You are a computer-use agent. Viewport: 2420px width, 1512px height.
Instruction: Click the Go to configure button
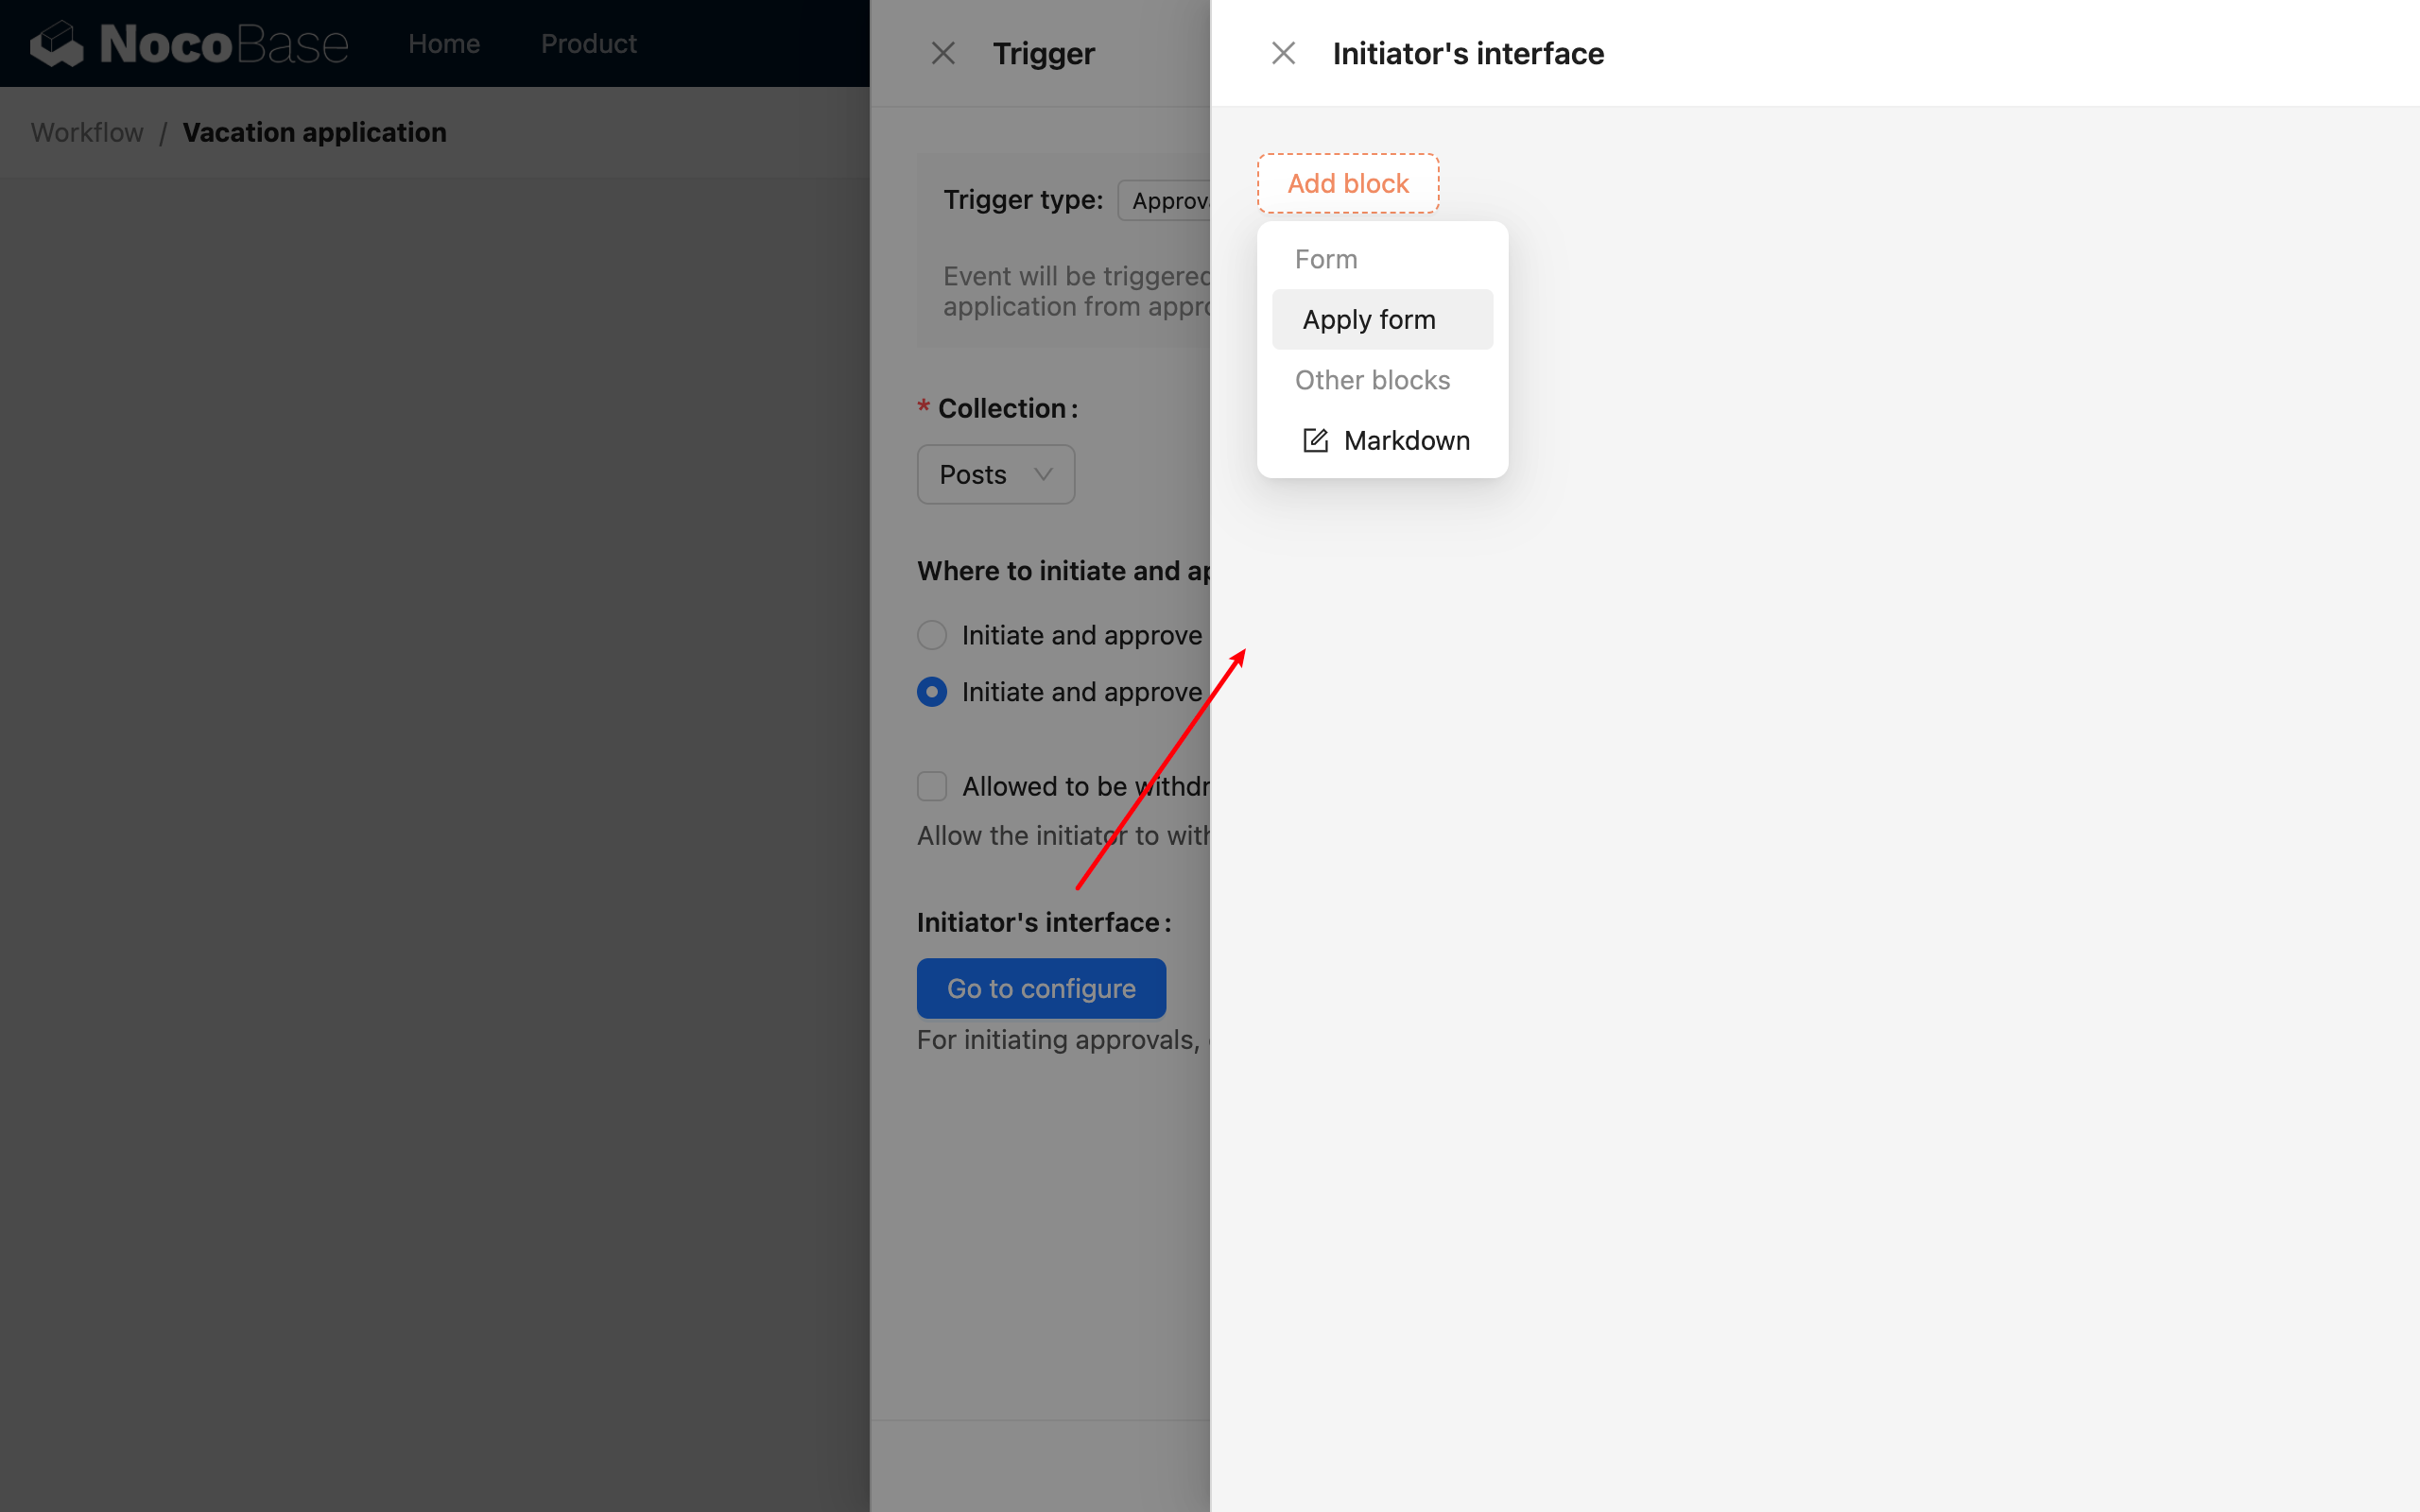tap(1041, 988)
